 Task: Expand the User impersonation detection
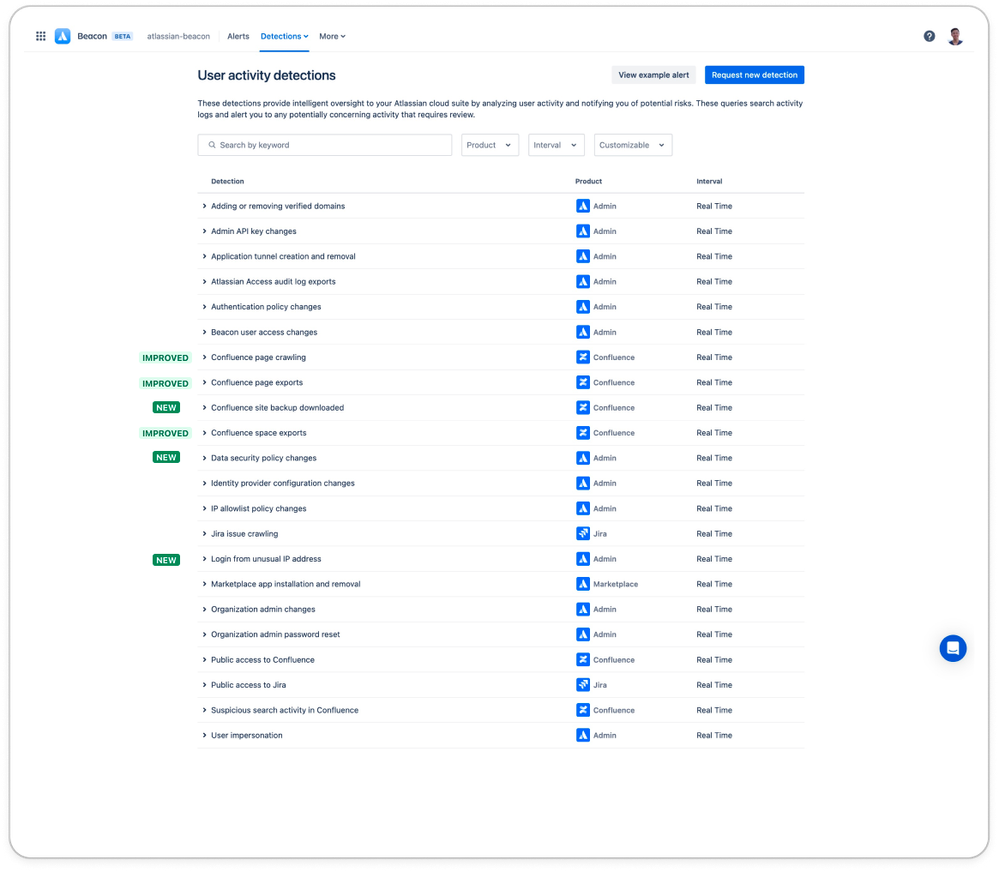coord(205,735)
